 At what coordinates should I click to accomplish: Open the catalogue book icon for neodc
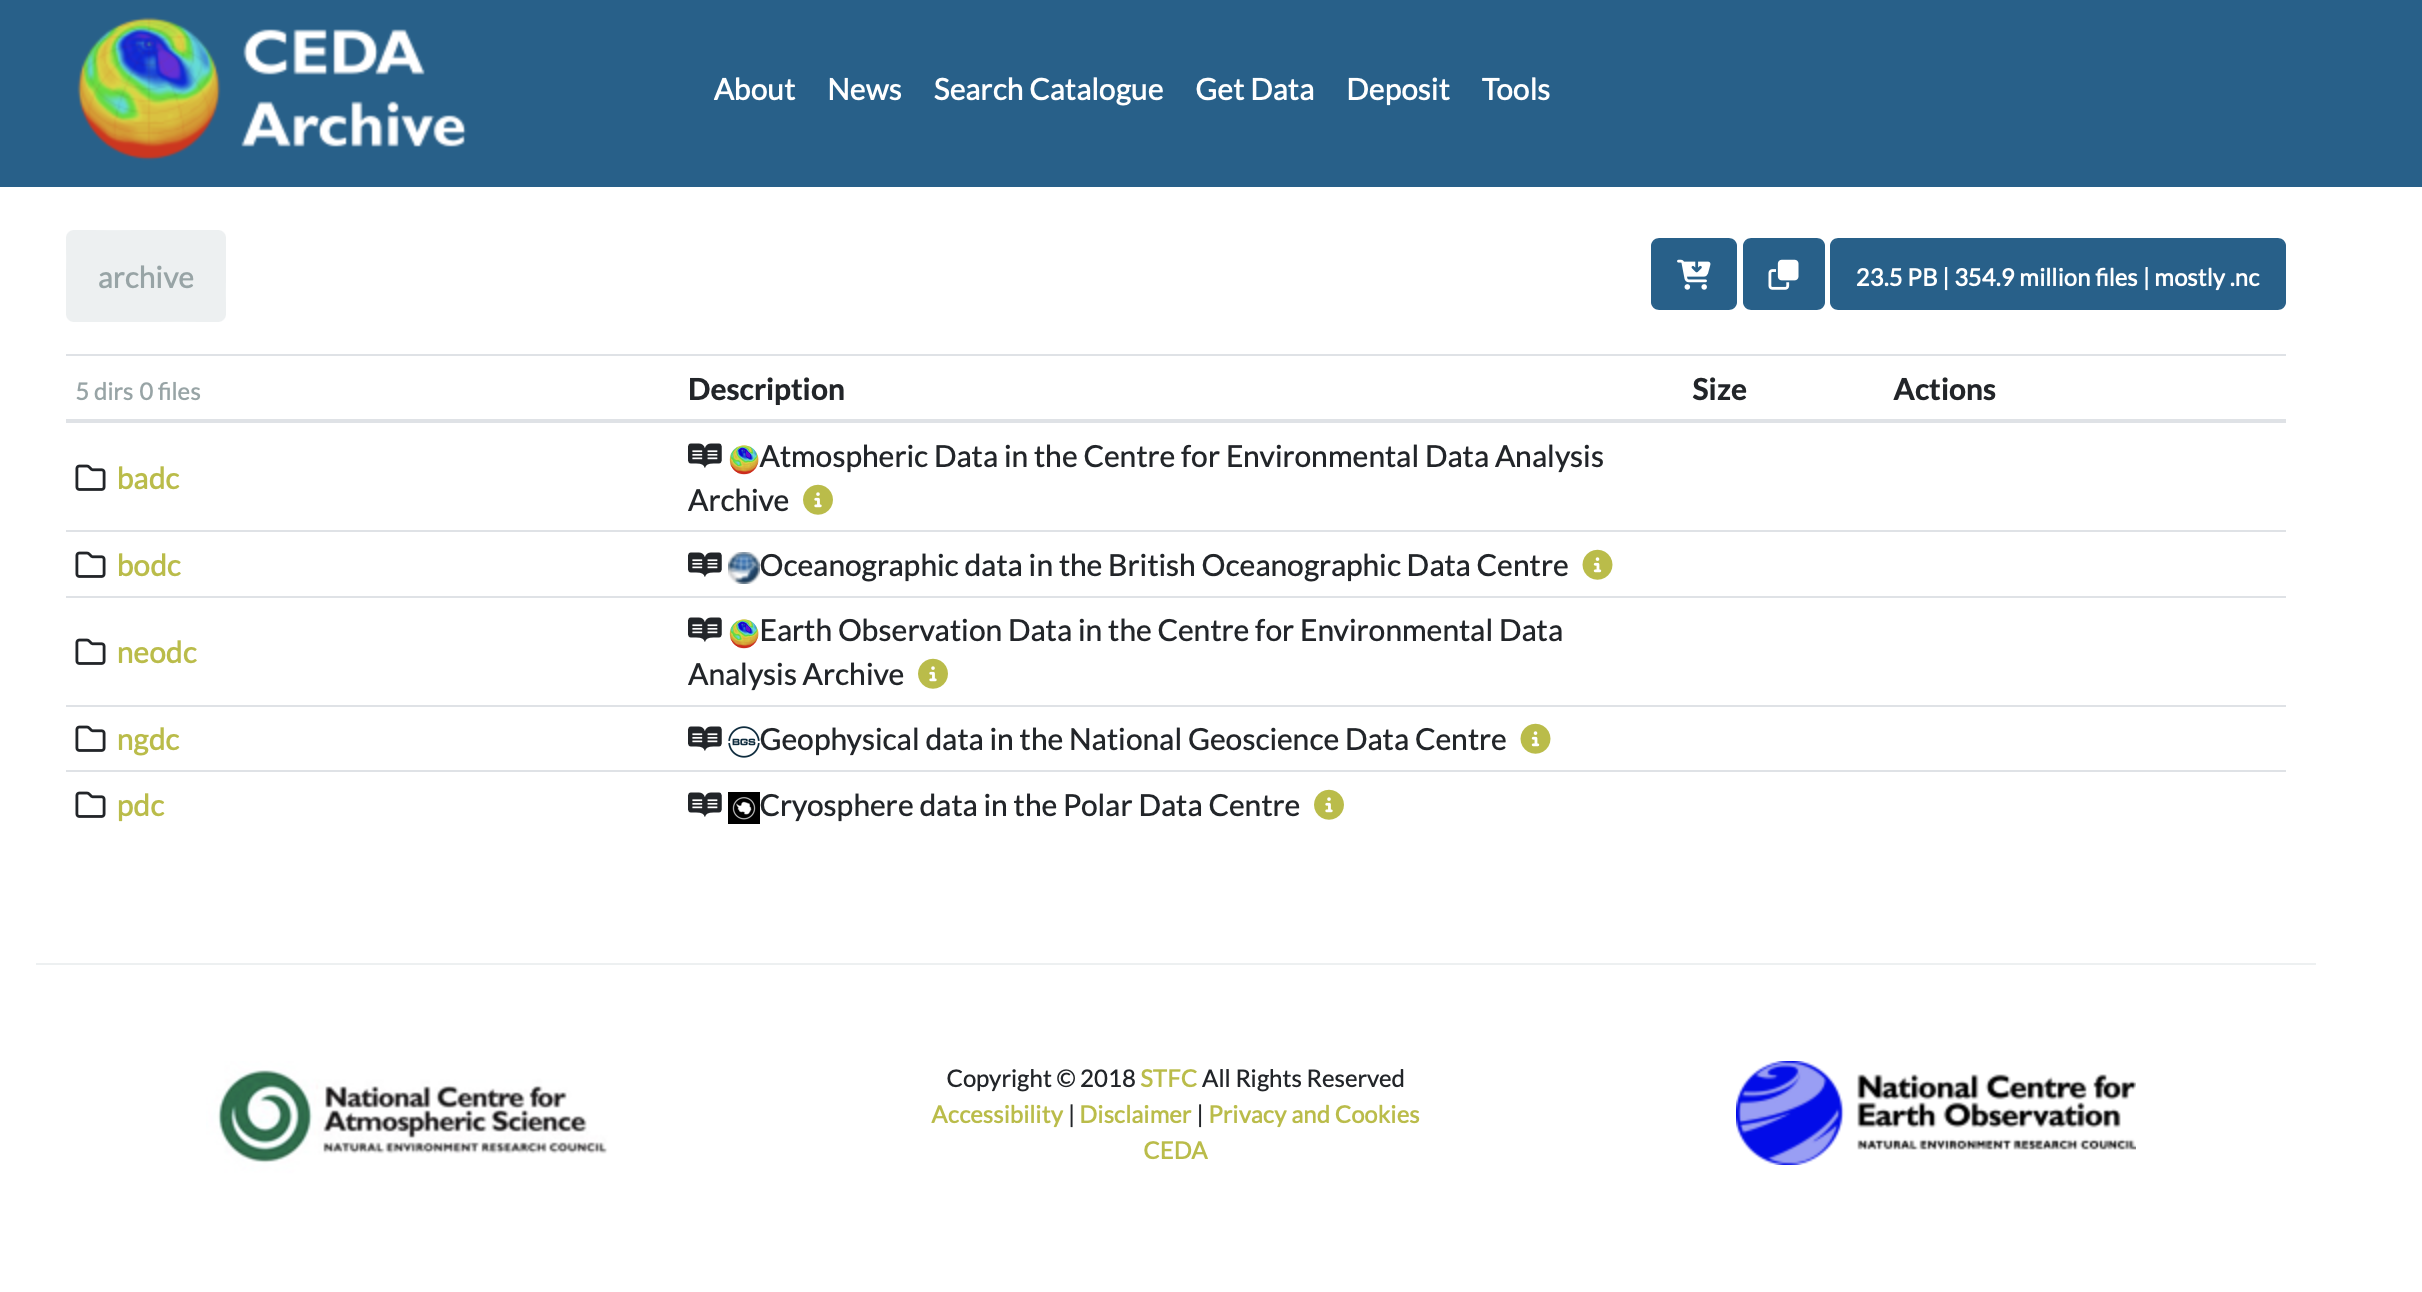704,629
